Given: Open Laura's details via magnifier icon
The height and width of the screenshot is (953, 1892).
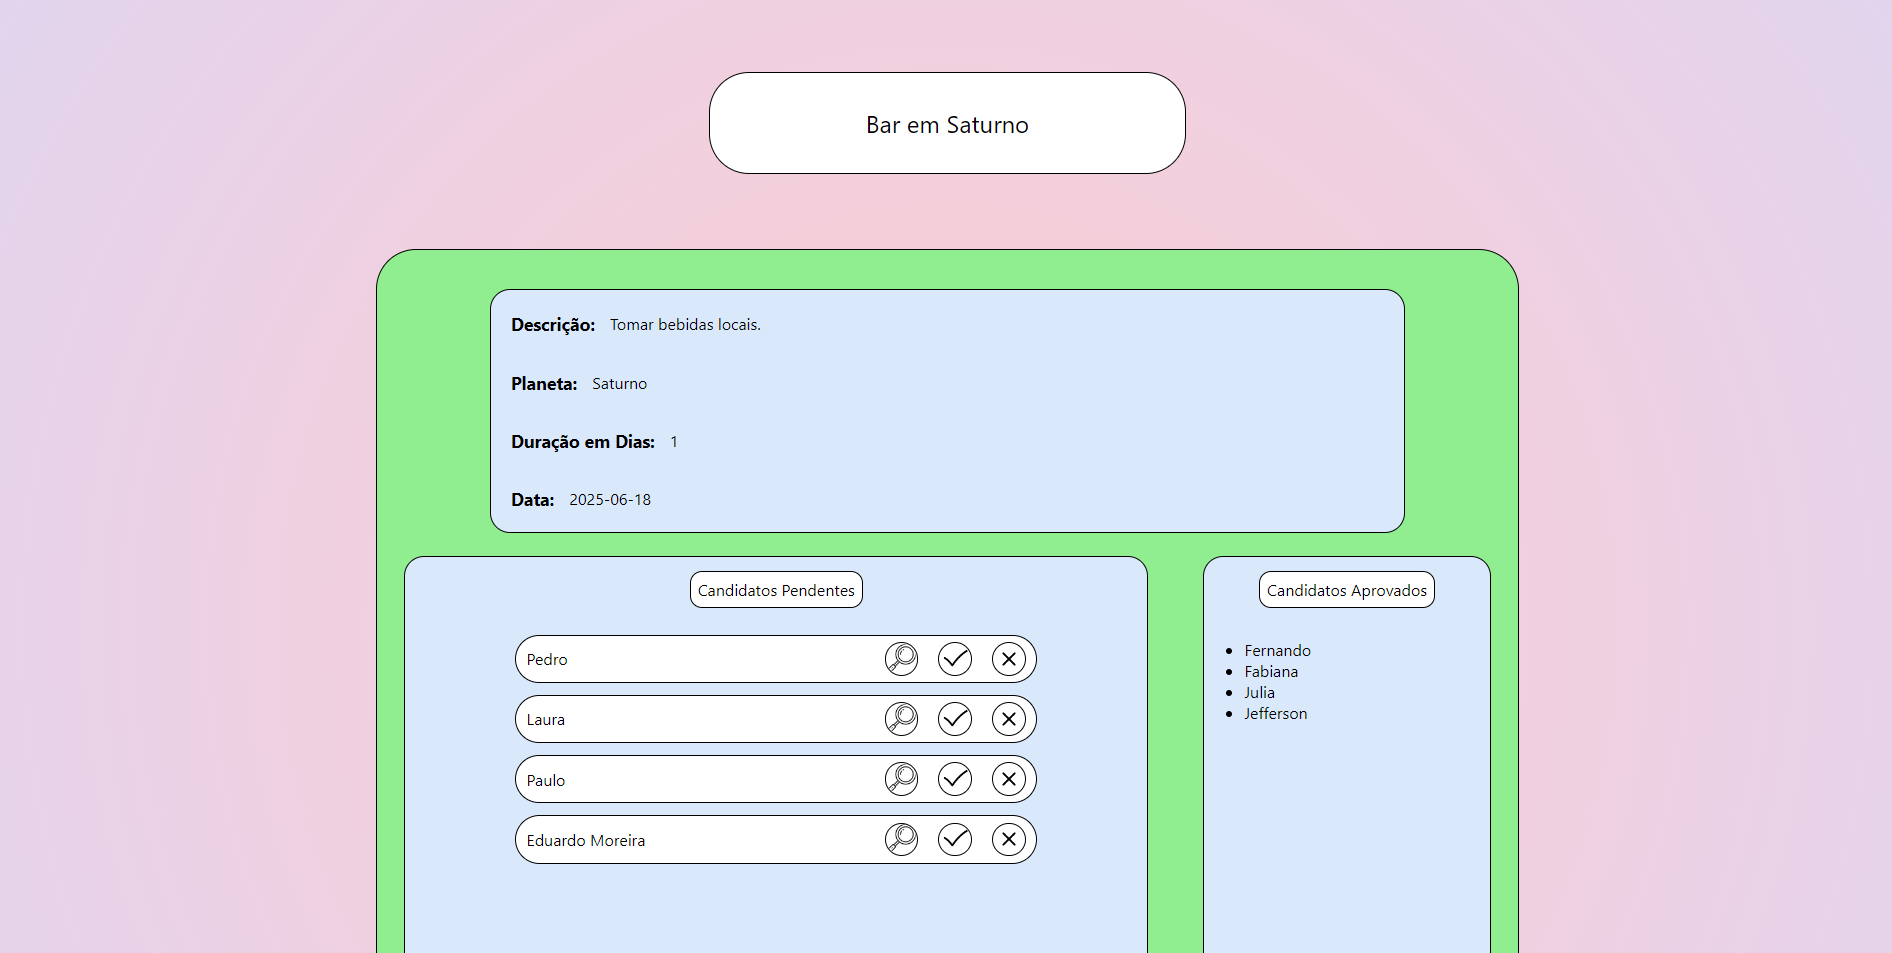Looking at the screenshot, I should [901, 719].
